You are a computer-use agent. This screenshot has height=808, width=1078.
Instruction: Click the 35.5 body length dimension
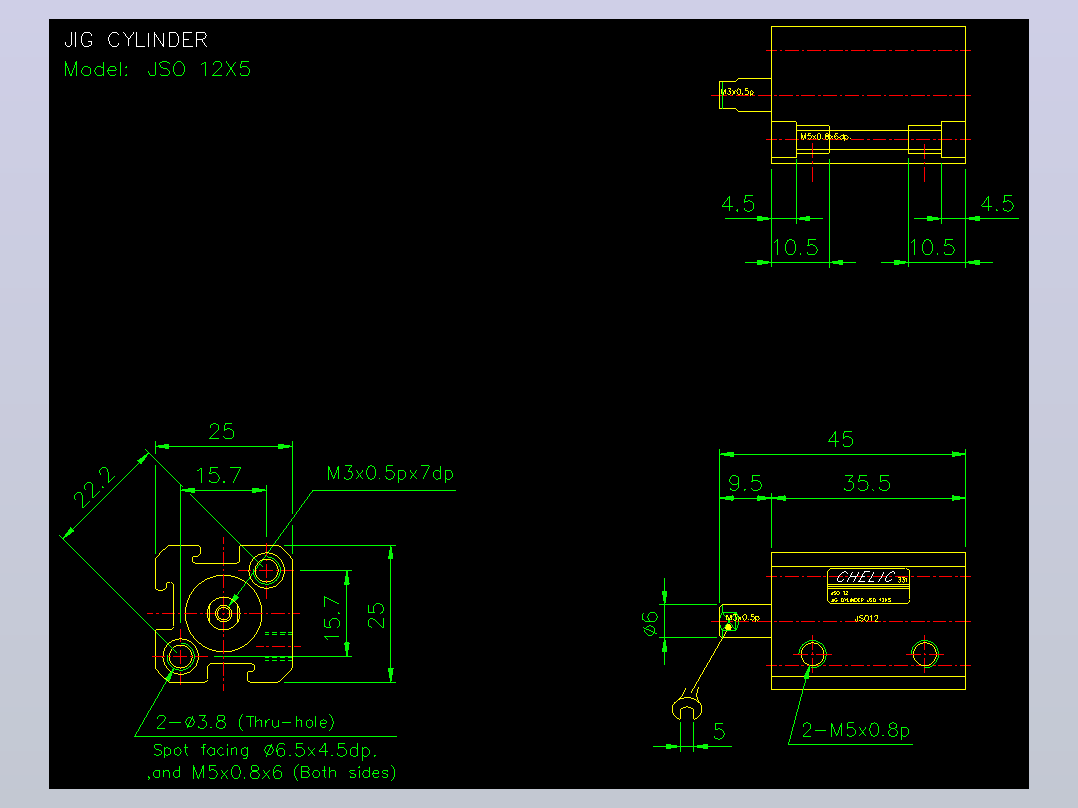[866, 483]
